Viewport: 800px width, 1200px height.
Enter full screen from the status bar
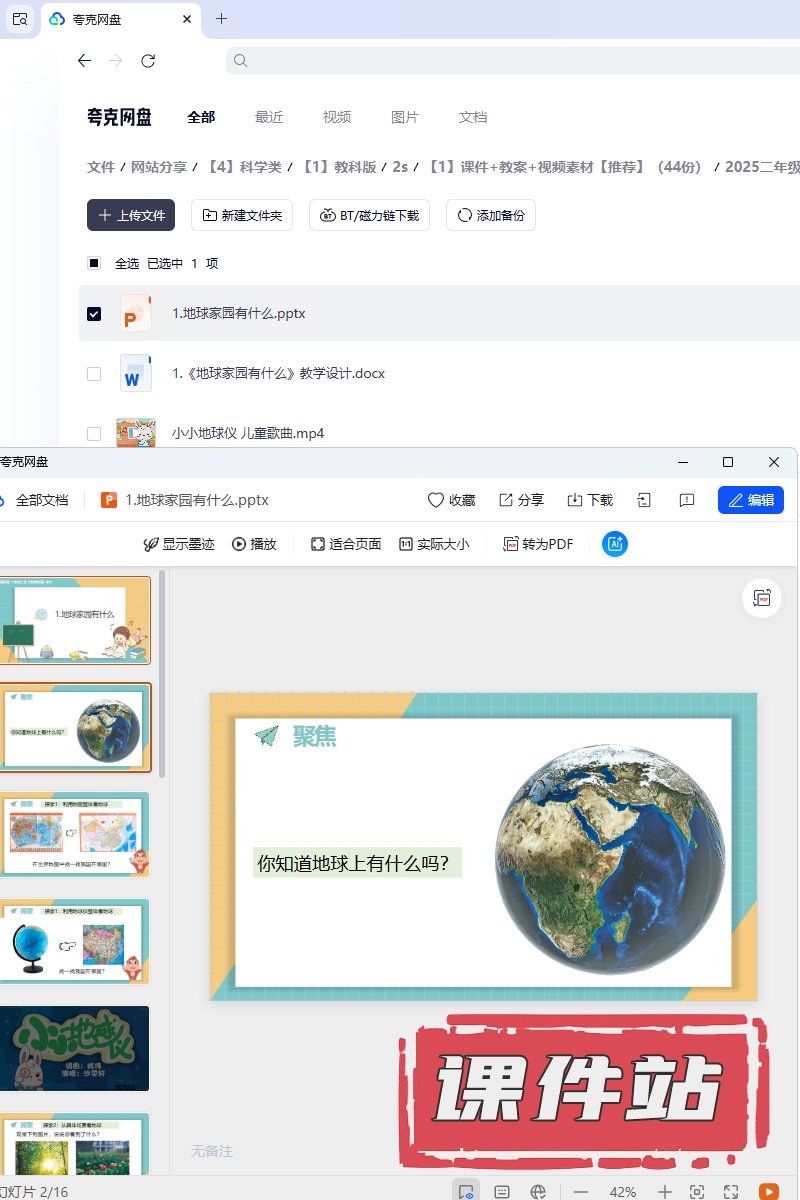point(731,1191)
